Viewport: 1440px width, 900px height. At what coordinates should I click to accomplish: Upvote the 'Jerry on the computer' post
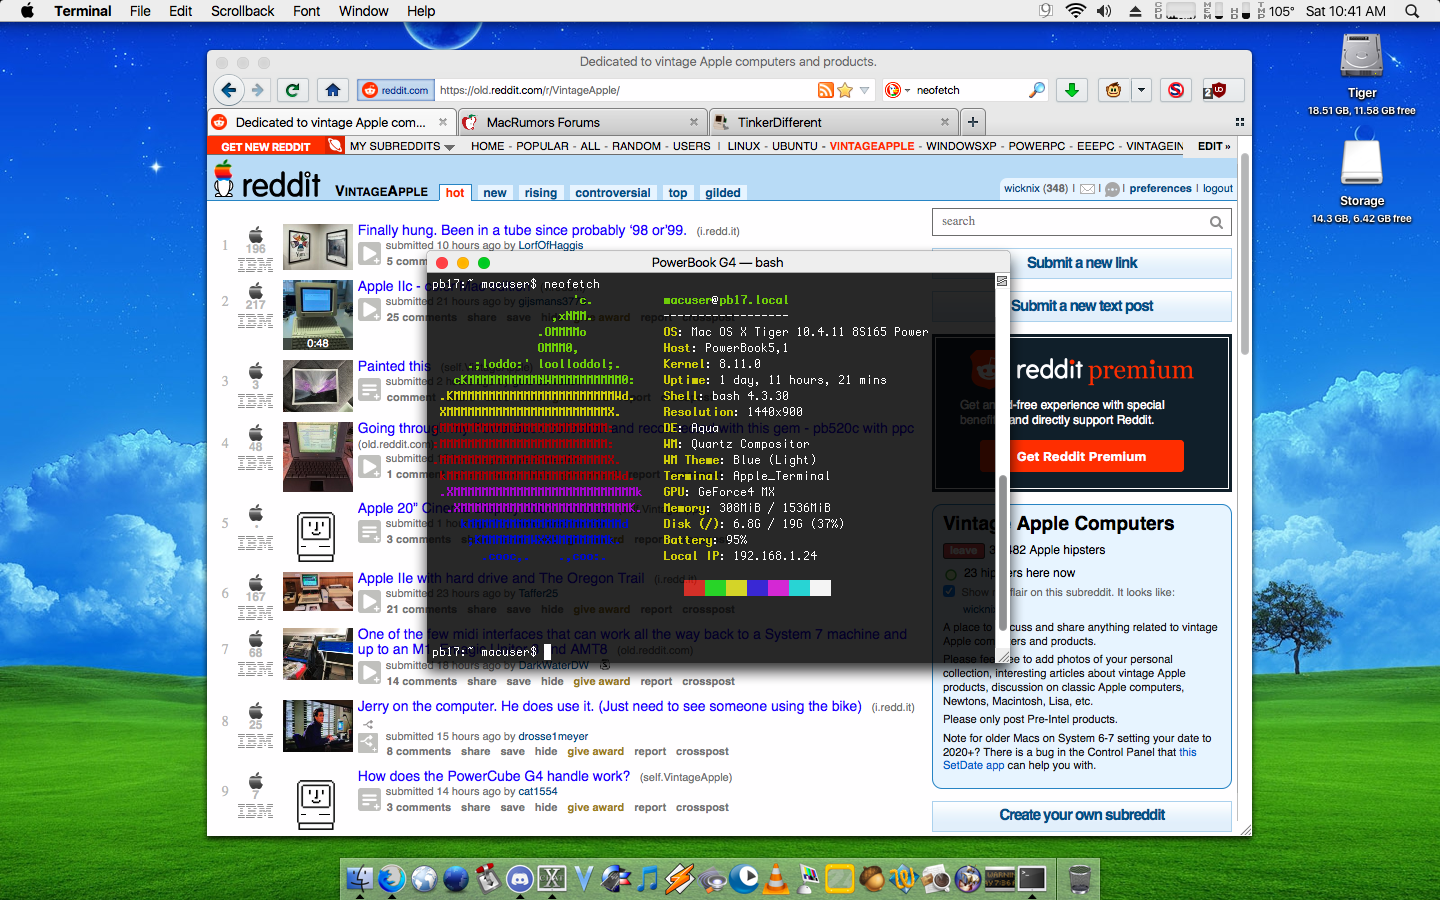pyautogui.click(x=256, y=710)
